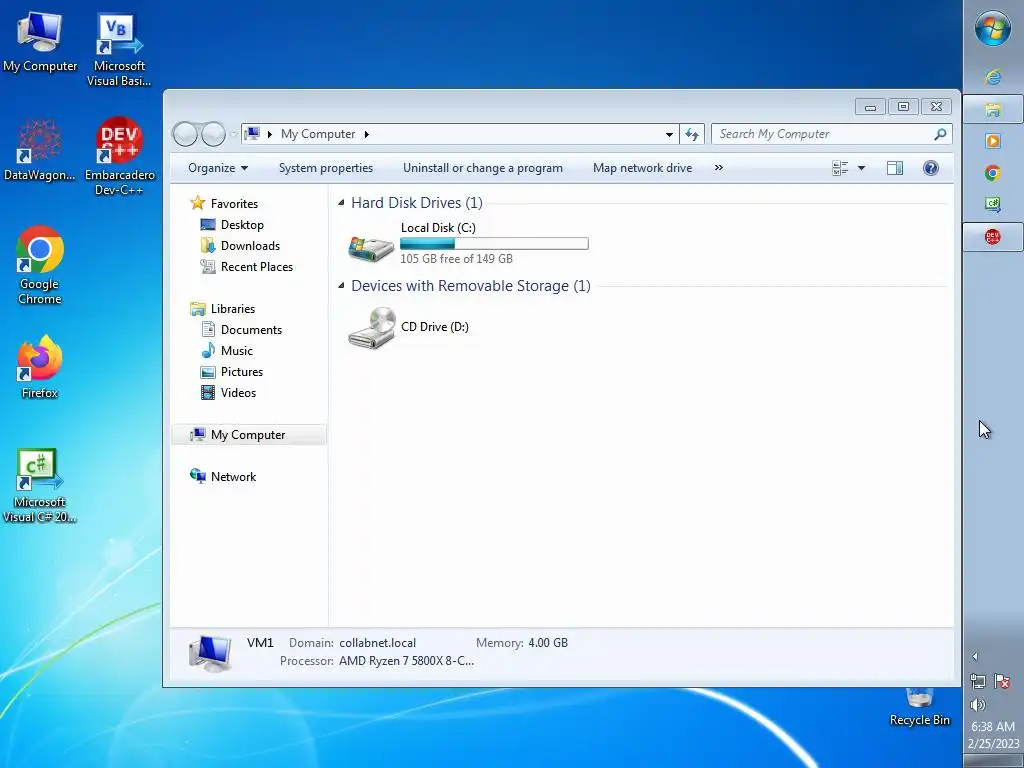Open Windows Media Player from the taskbar
1024x768 pixels.
click(x=993, y=141)
